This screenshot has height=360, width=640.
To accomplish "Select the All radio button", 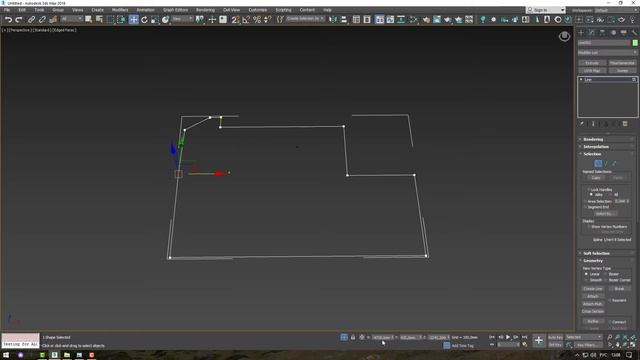I will 611,195.
